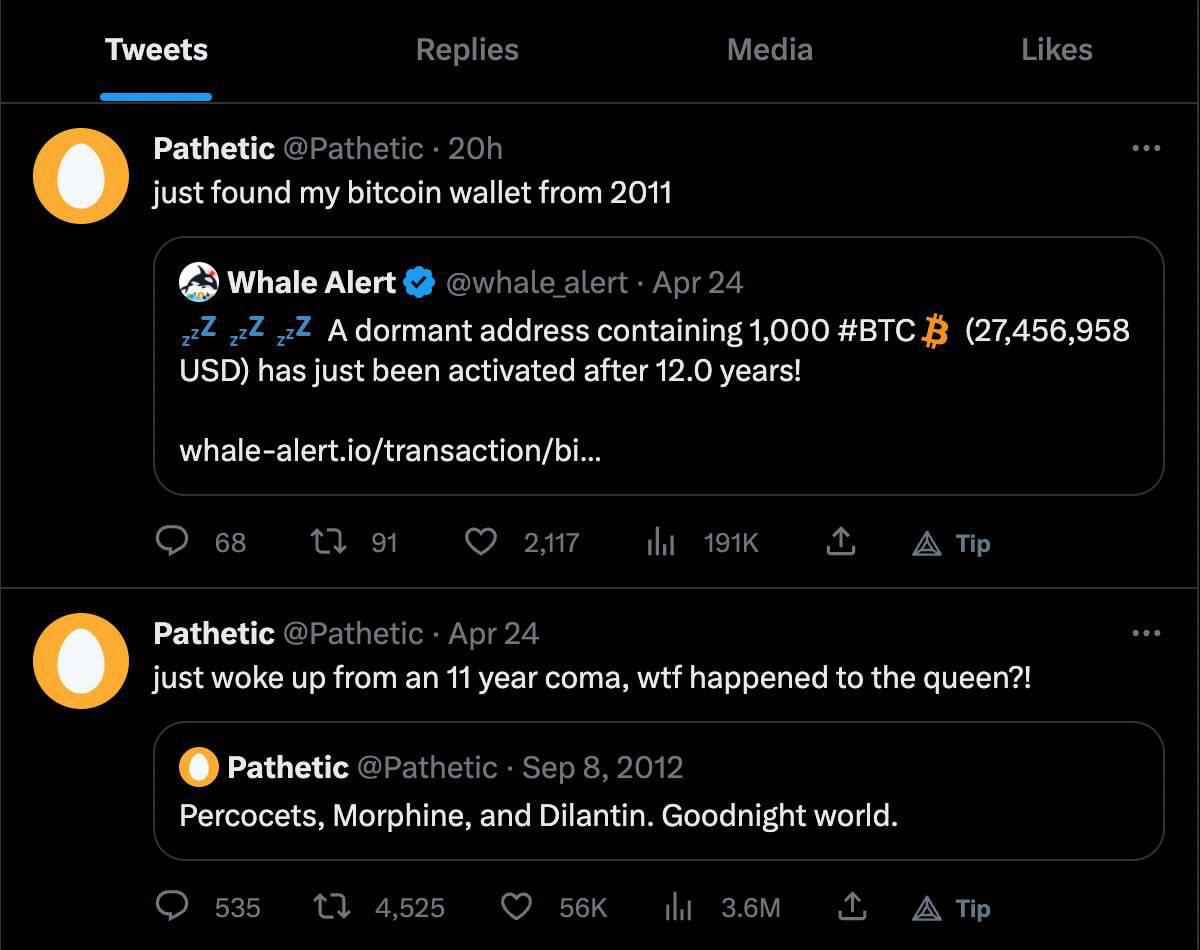Like the bitcoin wallet tweet
1200x950 pixels.
(x=482, y=542)
